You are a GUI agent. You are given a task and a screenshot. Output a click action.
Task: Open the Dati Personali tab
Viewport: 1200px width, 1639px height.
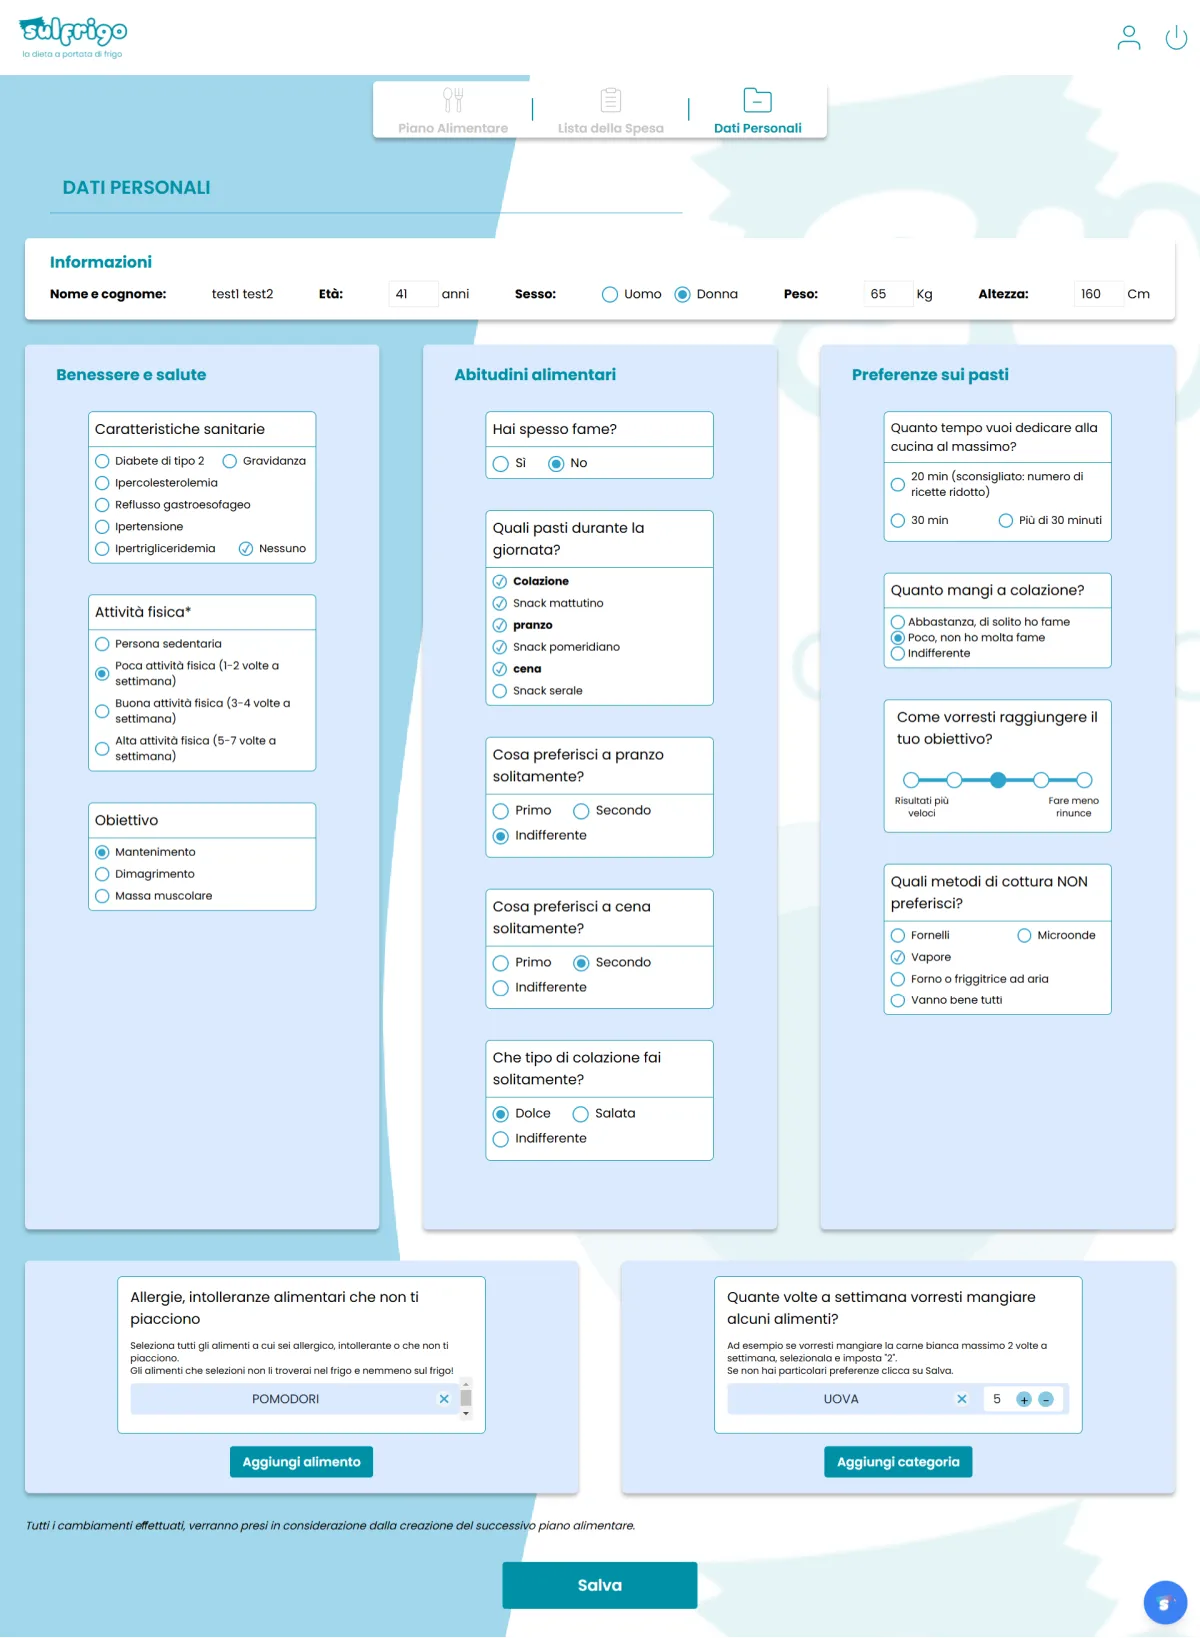coord(758,111)
